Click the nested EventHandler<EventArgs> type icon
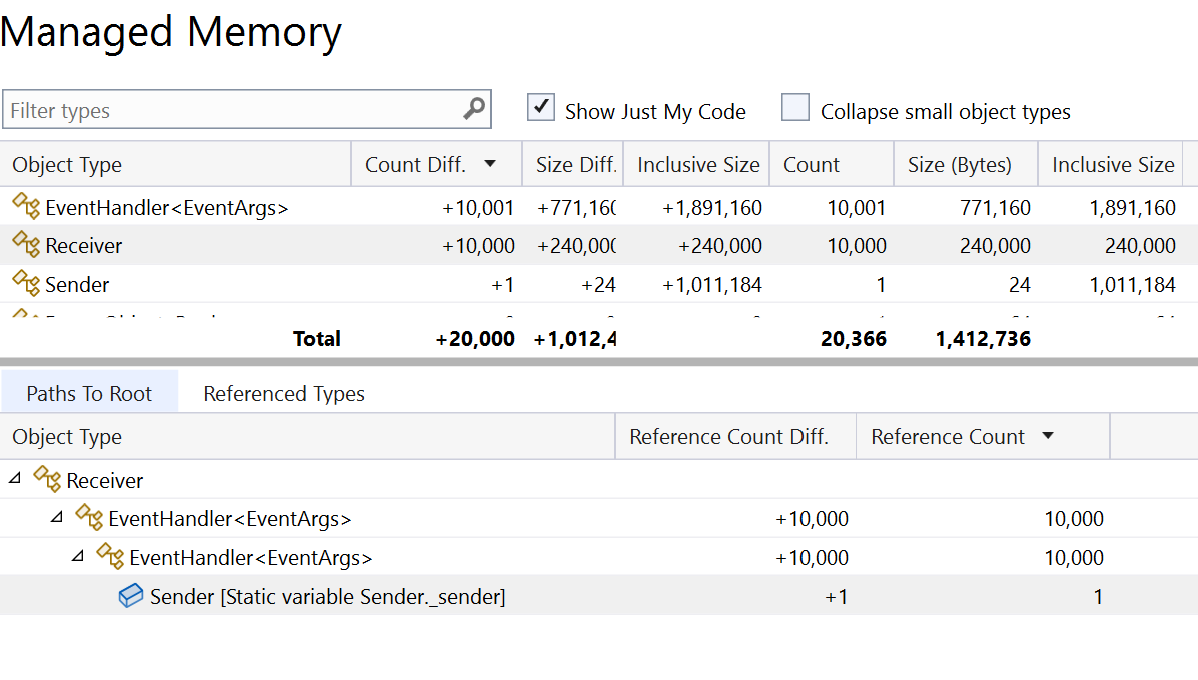Viewport: 1198px width, 680px height. point(110,557)
